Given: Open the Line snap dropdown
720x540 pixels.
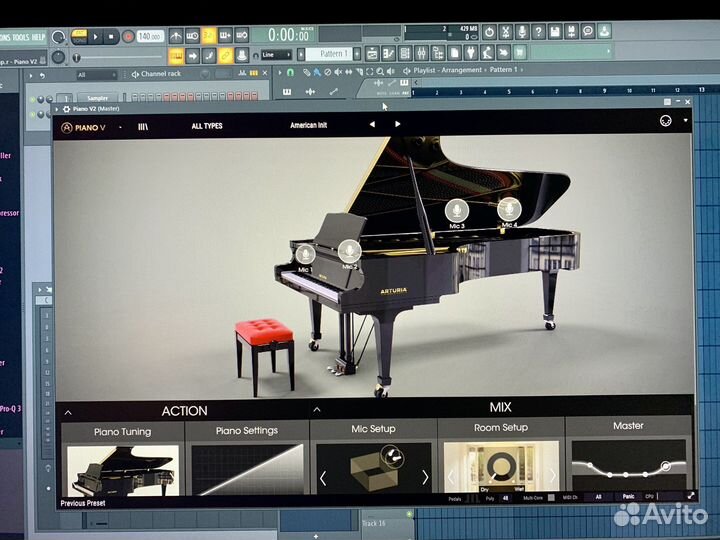Looking at the screenshot, I should click(x=276, y=55).
